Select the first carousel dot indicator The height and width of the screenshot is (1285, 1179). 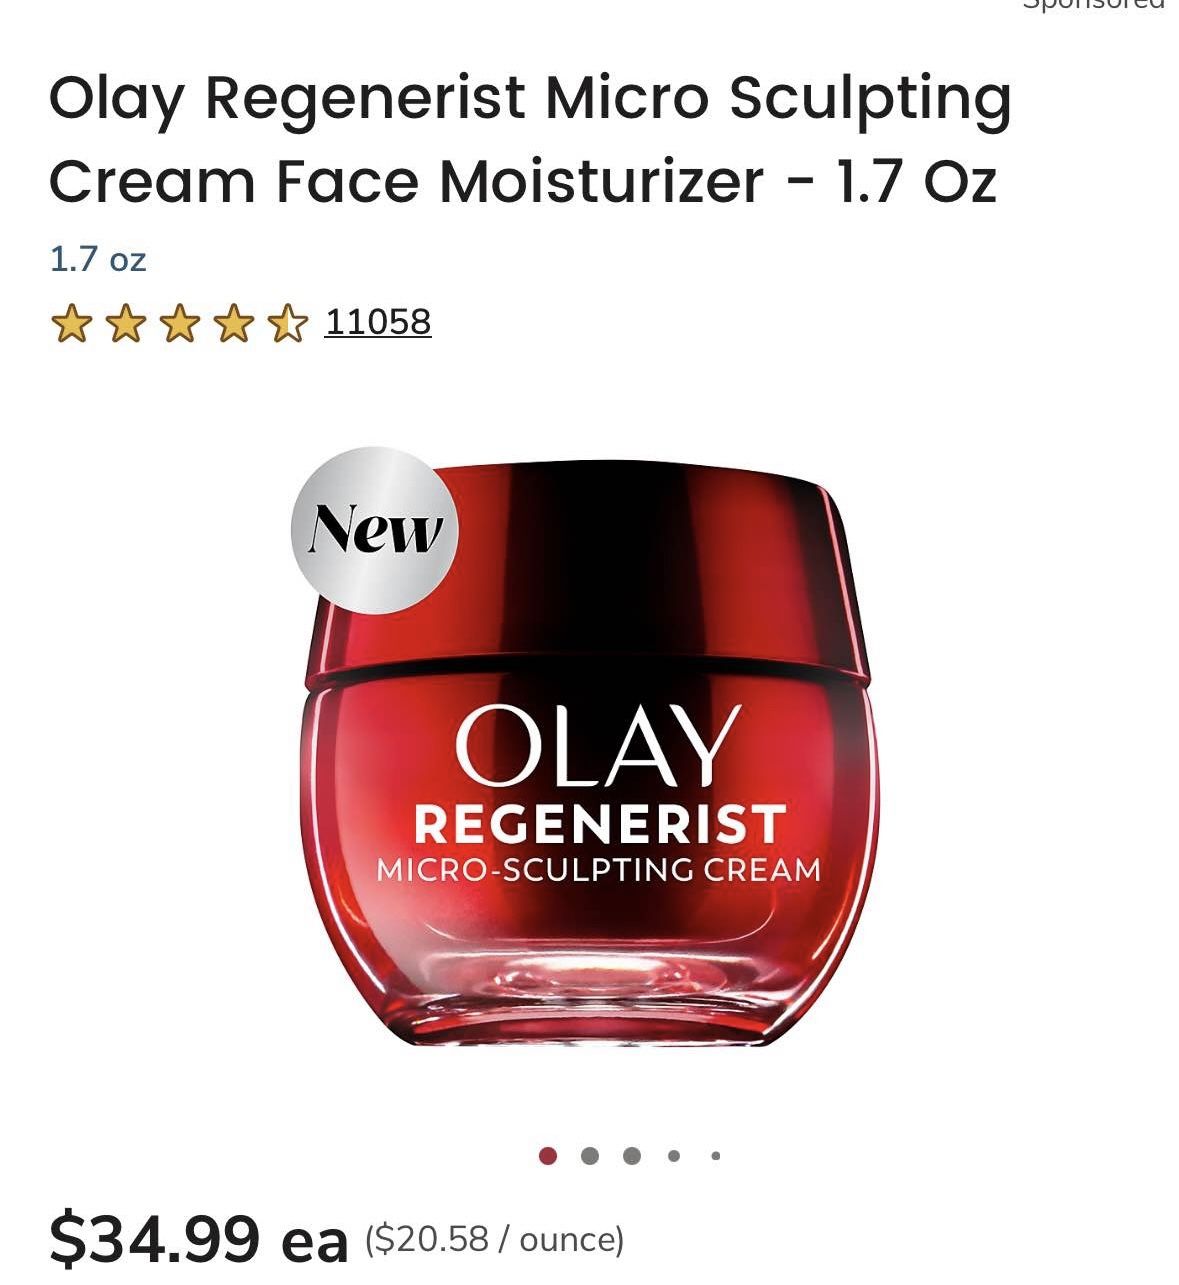point(547,1156)
